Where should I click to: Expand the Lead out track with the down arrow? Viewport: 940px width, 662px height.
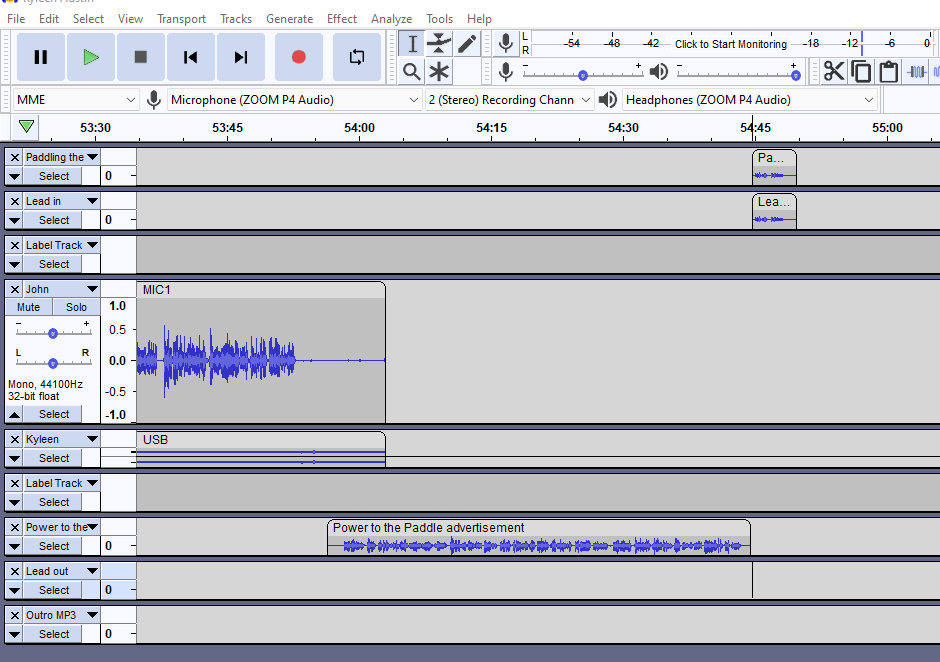coord(14,591)
